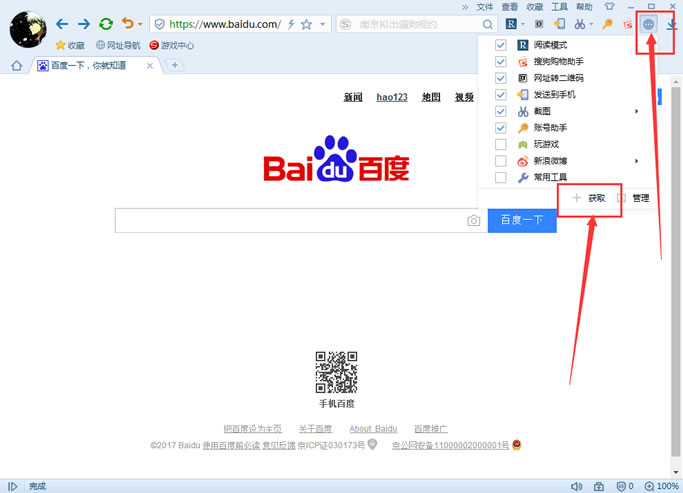Click 管理 to manage extensions

[x=633, y=199]
